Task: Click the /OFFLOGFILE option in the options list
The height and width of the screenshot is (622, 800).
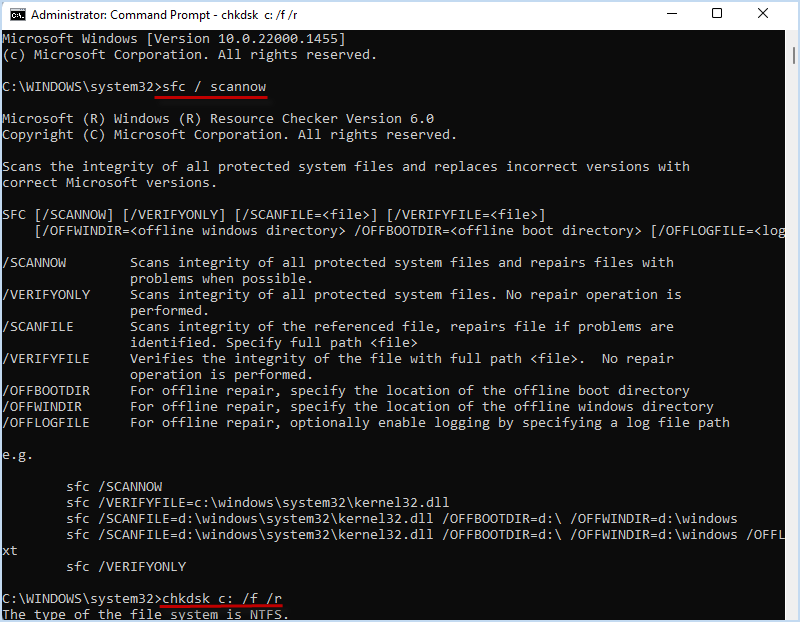Action: 46,423
